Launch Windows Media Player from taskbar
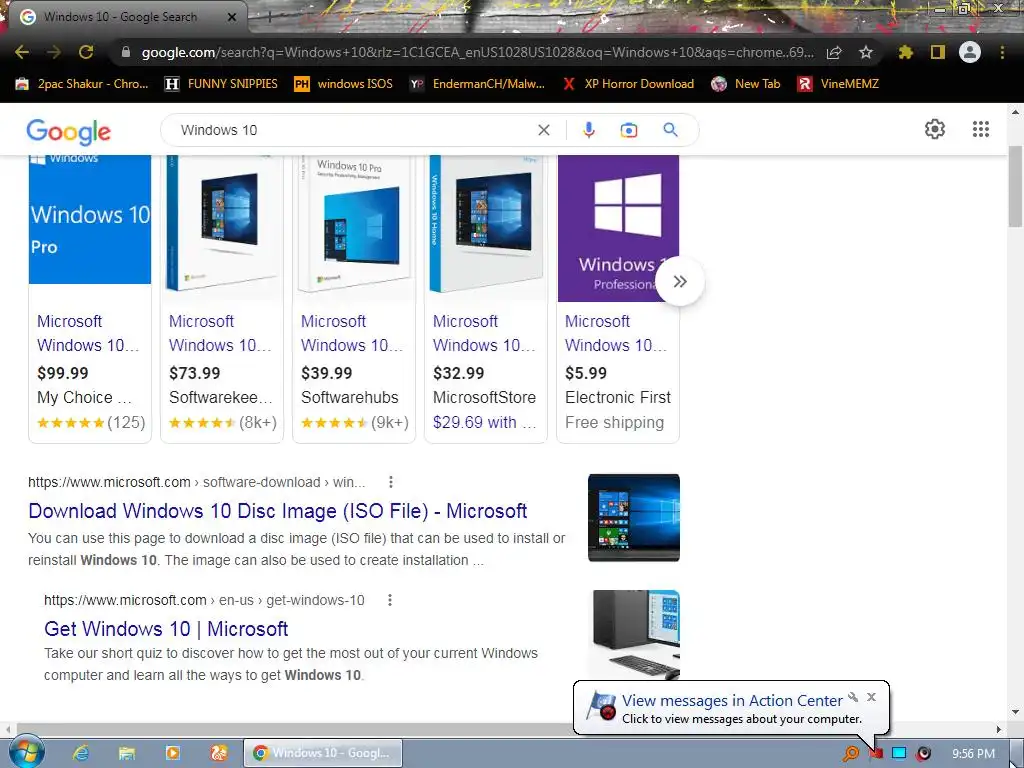The image size is (1024, 768). coord(172,754)
